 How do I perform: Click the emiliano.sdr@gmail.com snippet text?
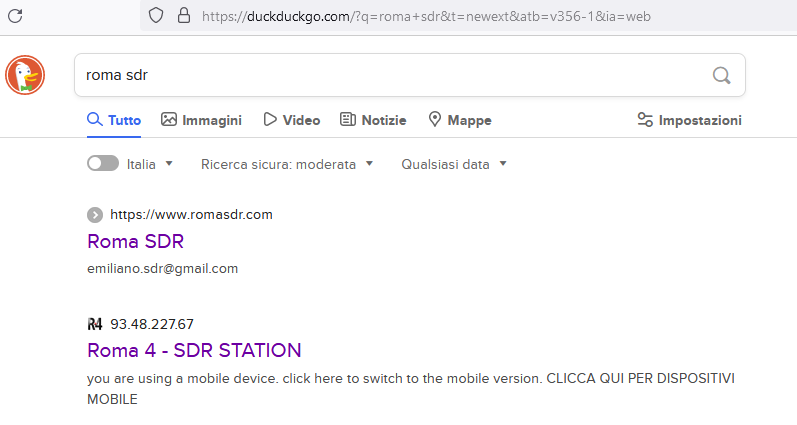[x=162, y=268]
